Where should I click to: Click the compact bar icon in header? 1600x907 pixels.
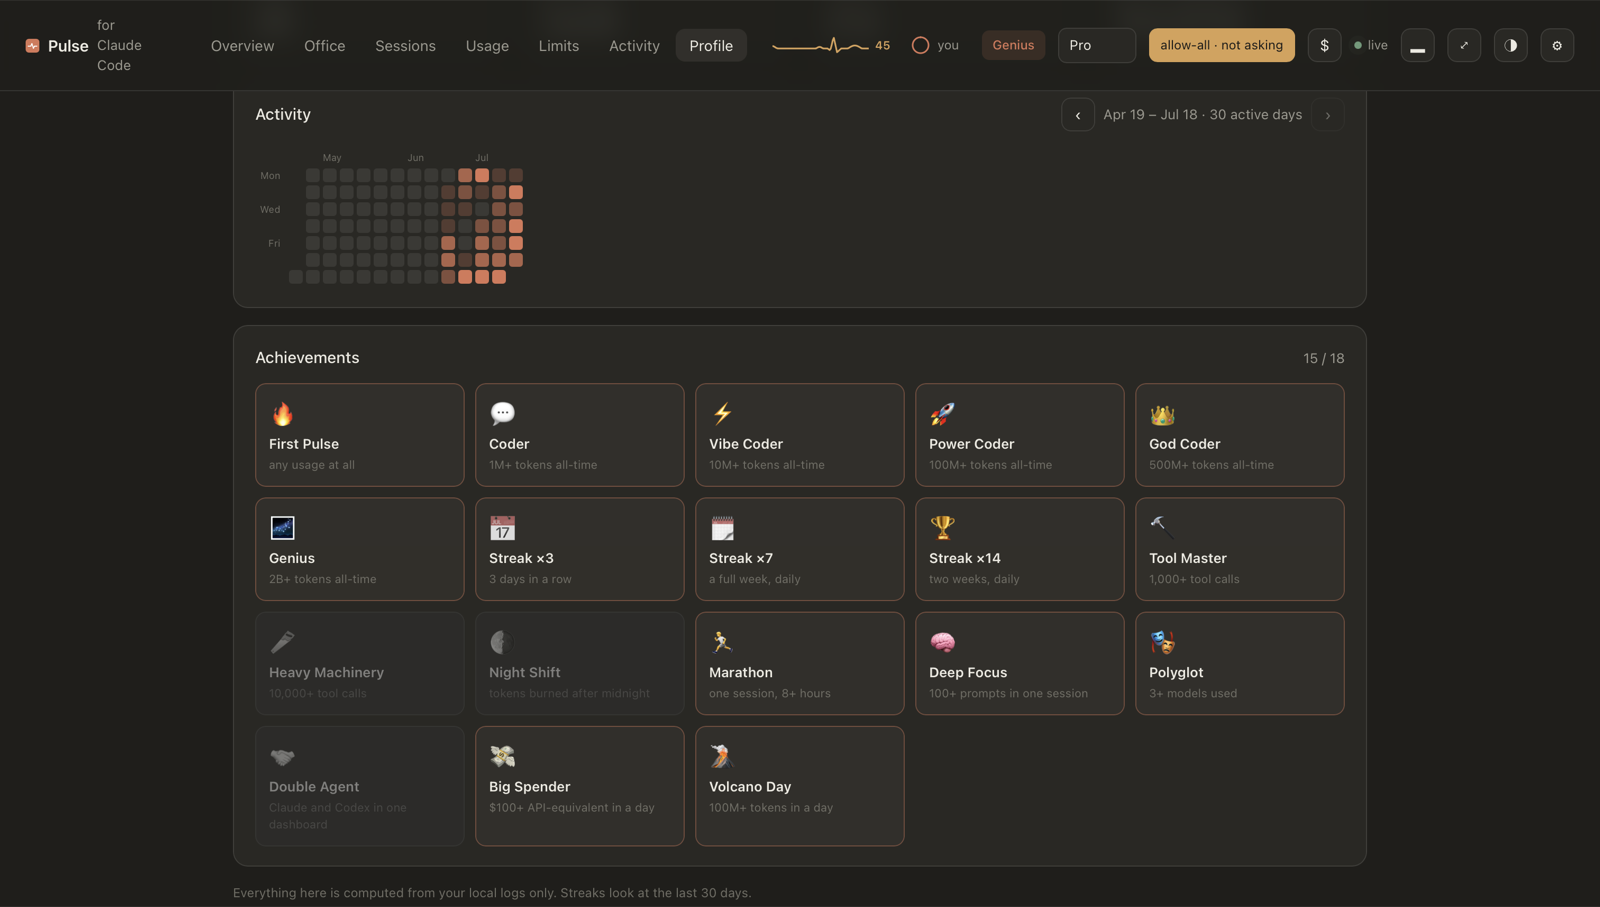pos(1417,45)
